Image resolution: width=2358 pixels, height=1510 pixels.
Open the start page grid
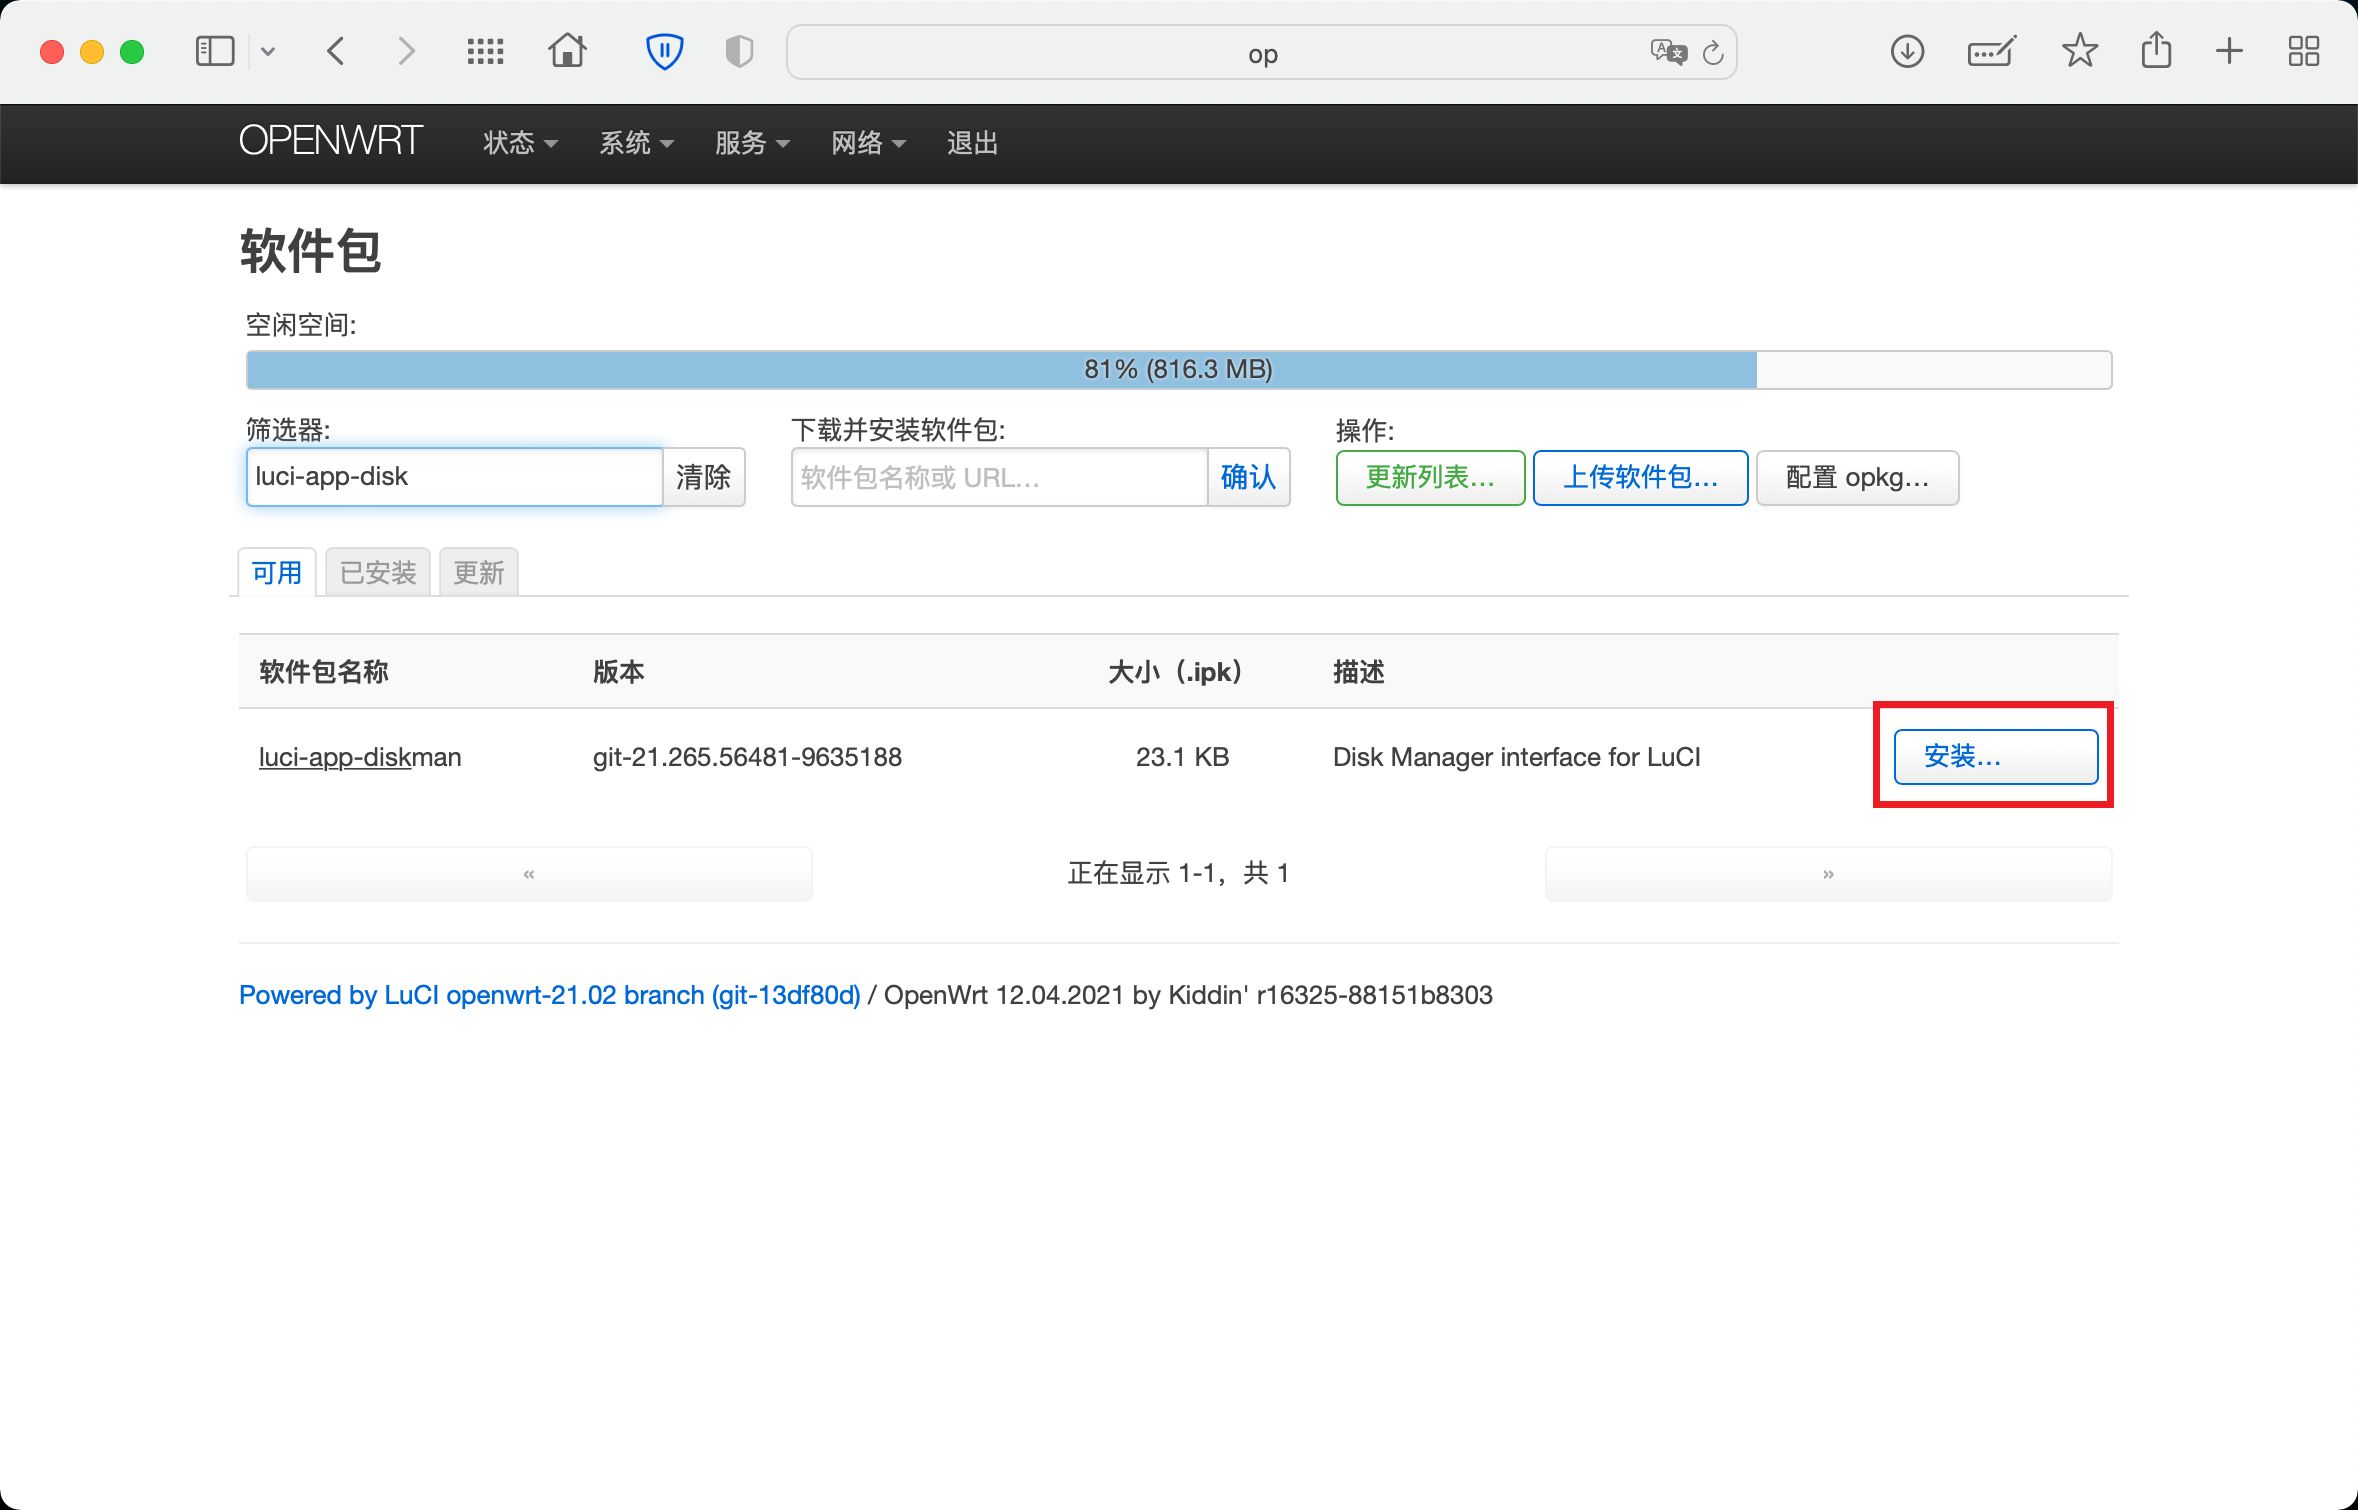pyautogui.click(x=486, y=51)
